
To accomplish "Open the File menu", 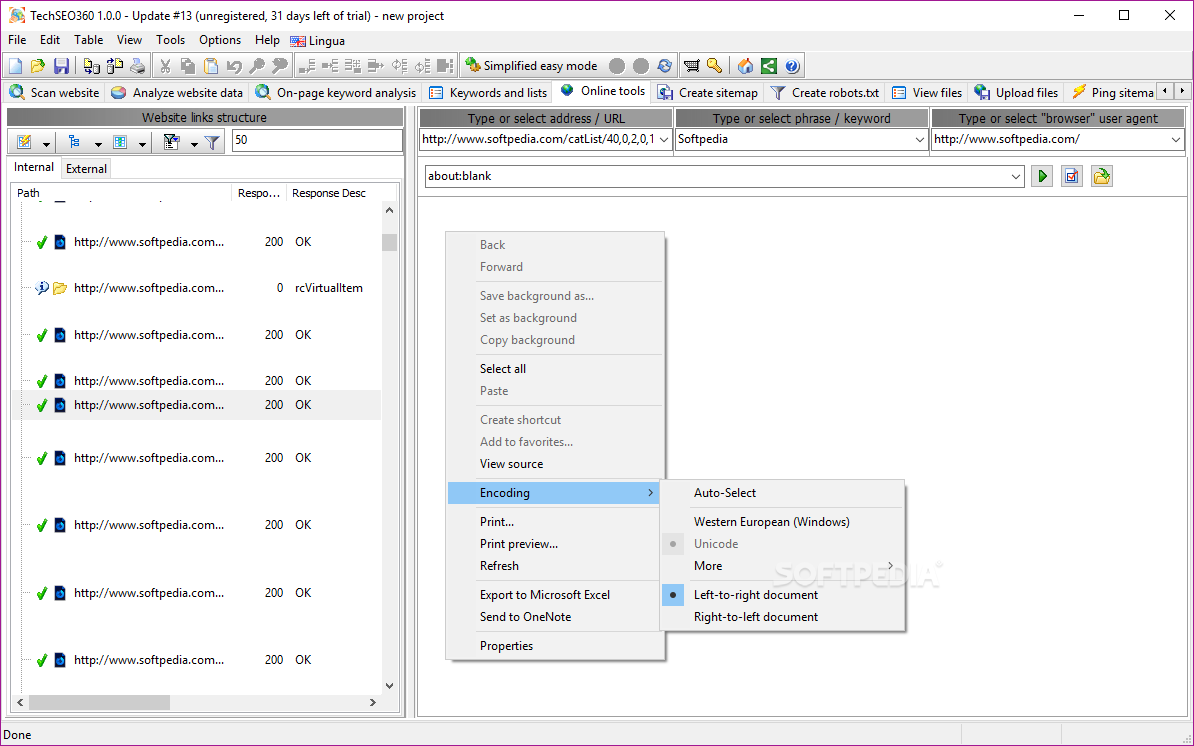I will [17, 40].
